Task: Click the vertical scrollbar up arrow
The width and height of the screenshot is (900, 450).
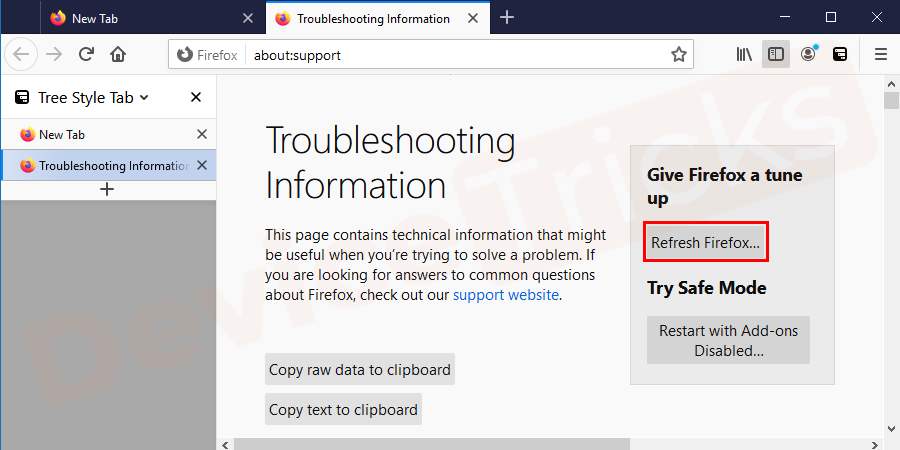Action: (x=891, y=84)
